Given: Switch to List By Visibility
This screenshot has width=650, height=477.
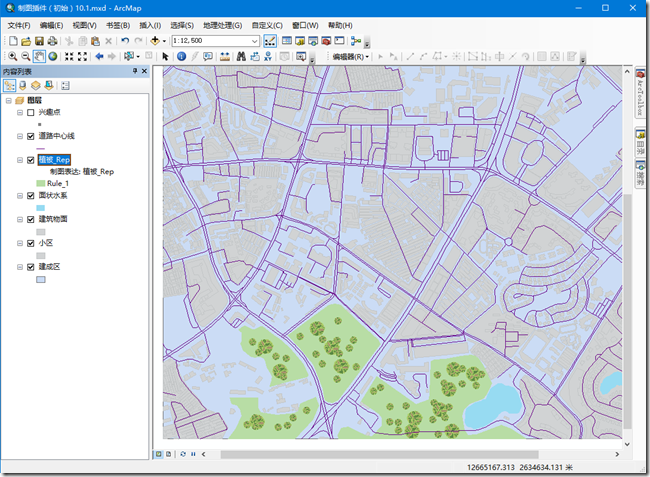Looking at the screenshot, I should point(36,86).
